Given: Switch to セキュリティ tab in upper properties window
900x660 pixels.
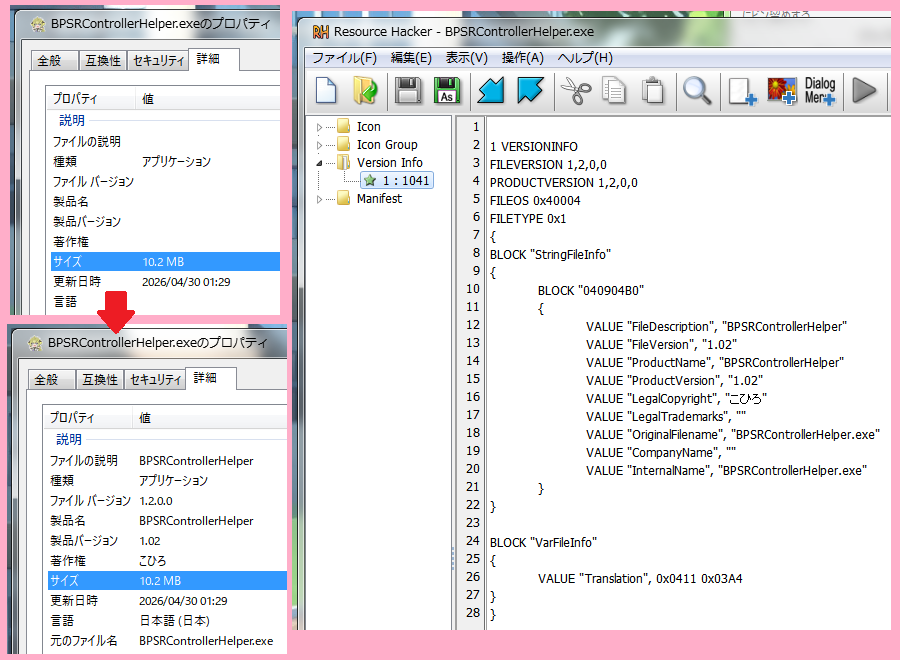Looking at the screenshot, I should pos(158,60).
